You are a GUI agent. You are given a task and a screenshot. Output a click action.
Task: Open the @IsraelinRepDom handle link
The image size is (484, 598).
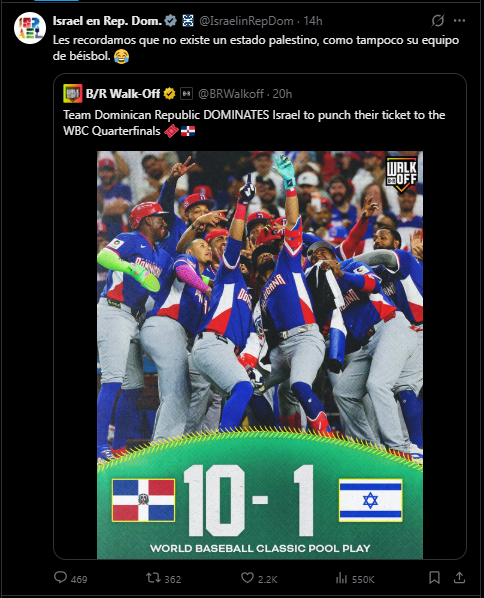tap(246, 21)
